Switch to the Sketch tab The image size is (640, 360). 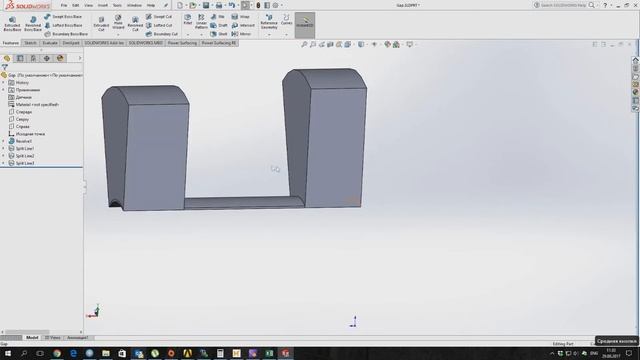click(x=30, y=43)
